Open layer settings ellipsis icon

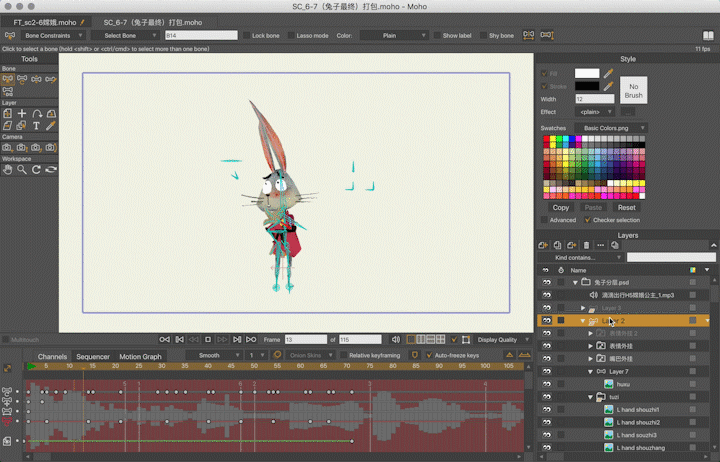pos(600,245)
